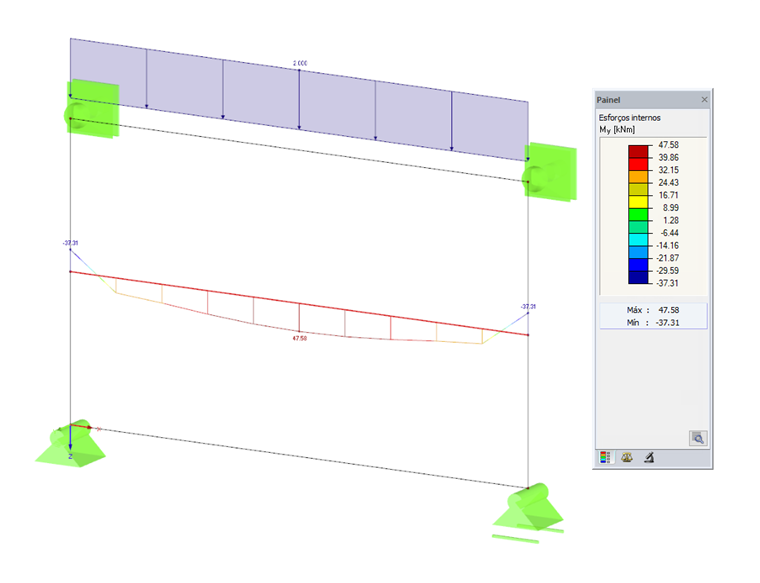
Task: Click the -14.16 scale value
Action: (667, 245)
